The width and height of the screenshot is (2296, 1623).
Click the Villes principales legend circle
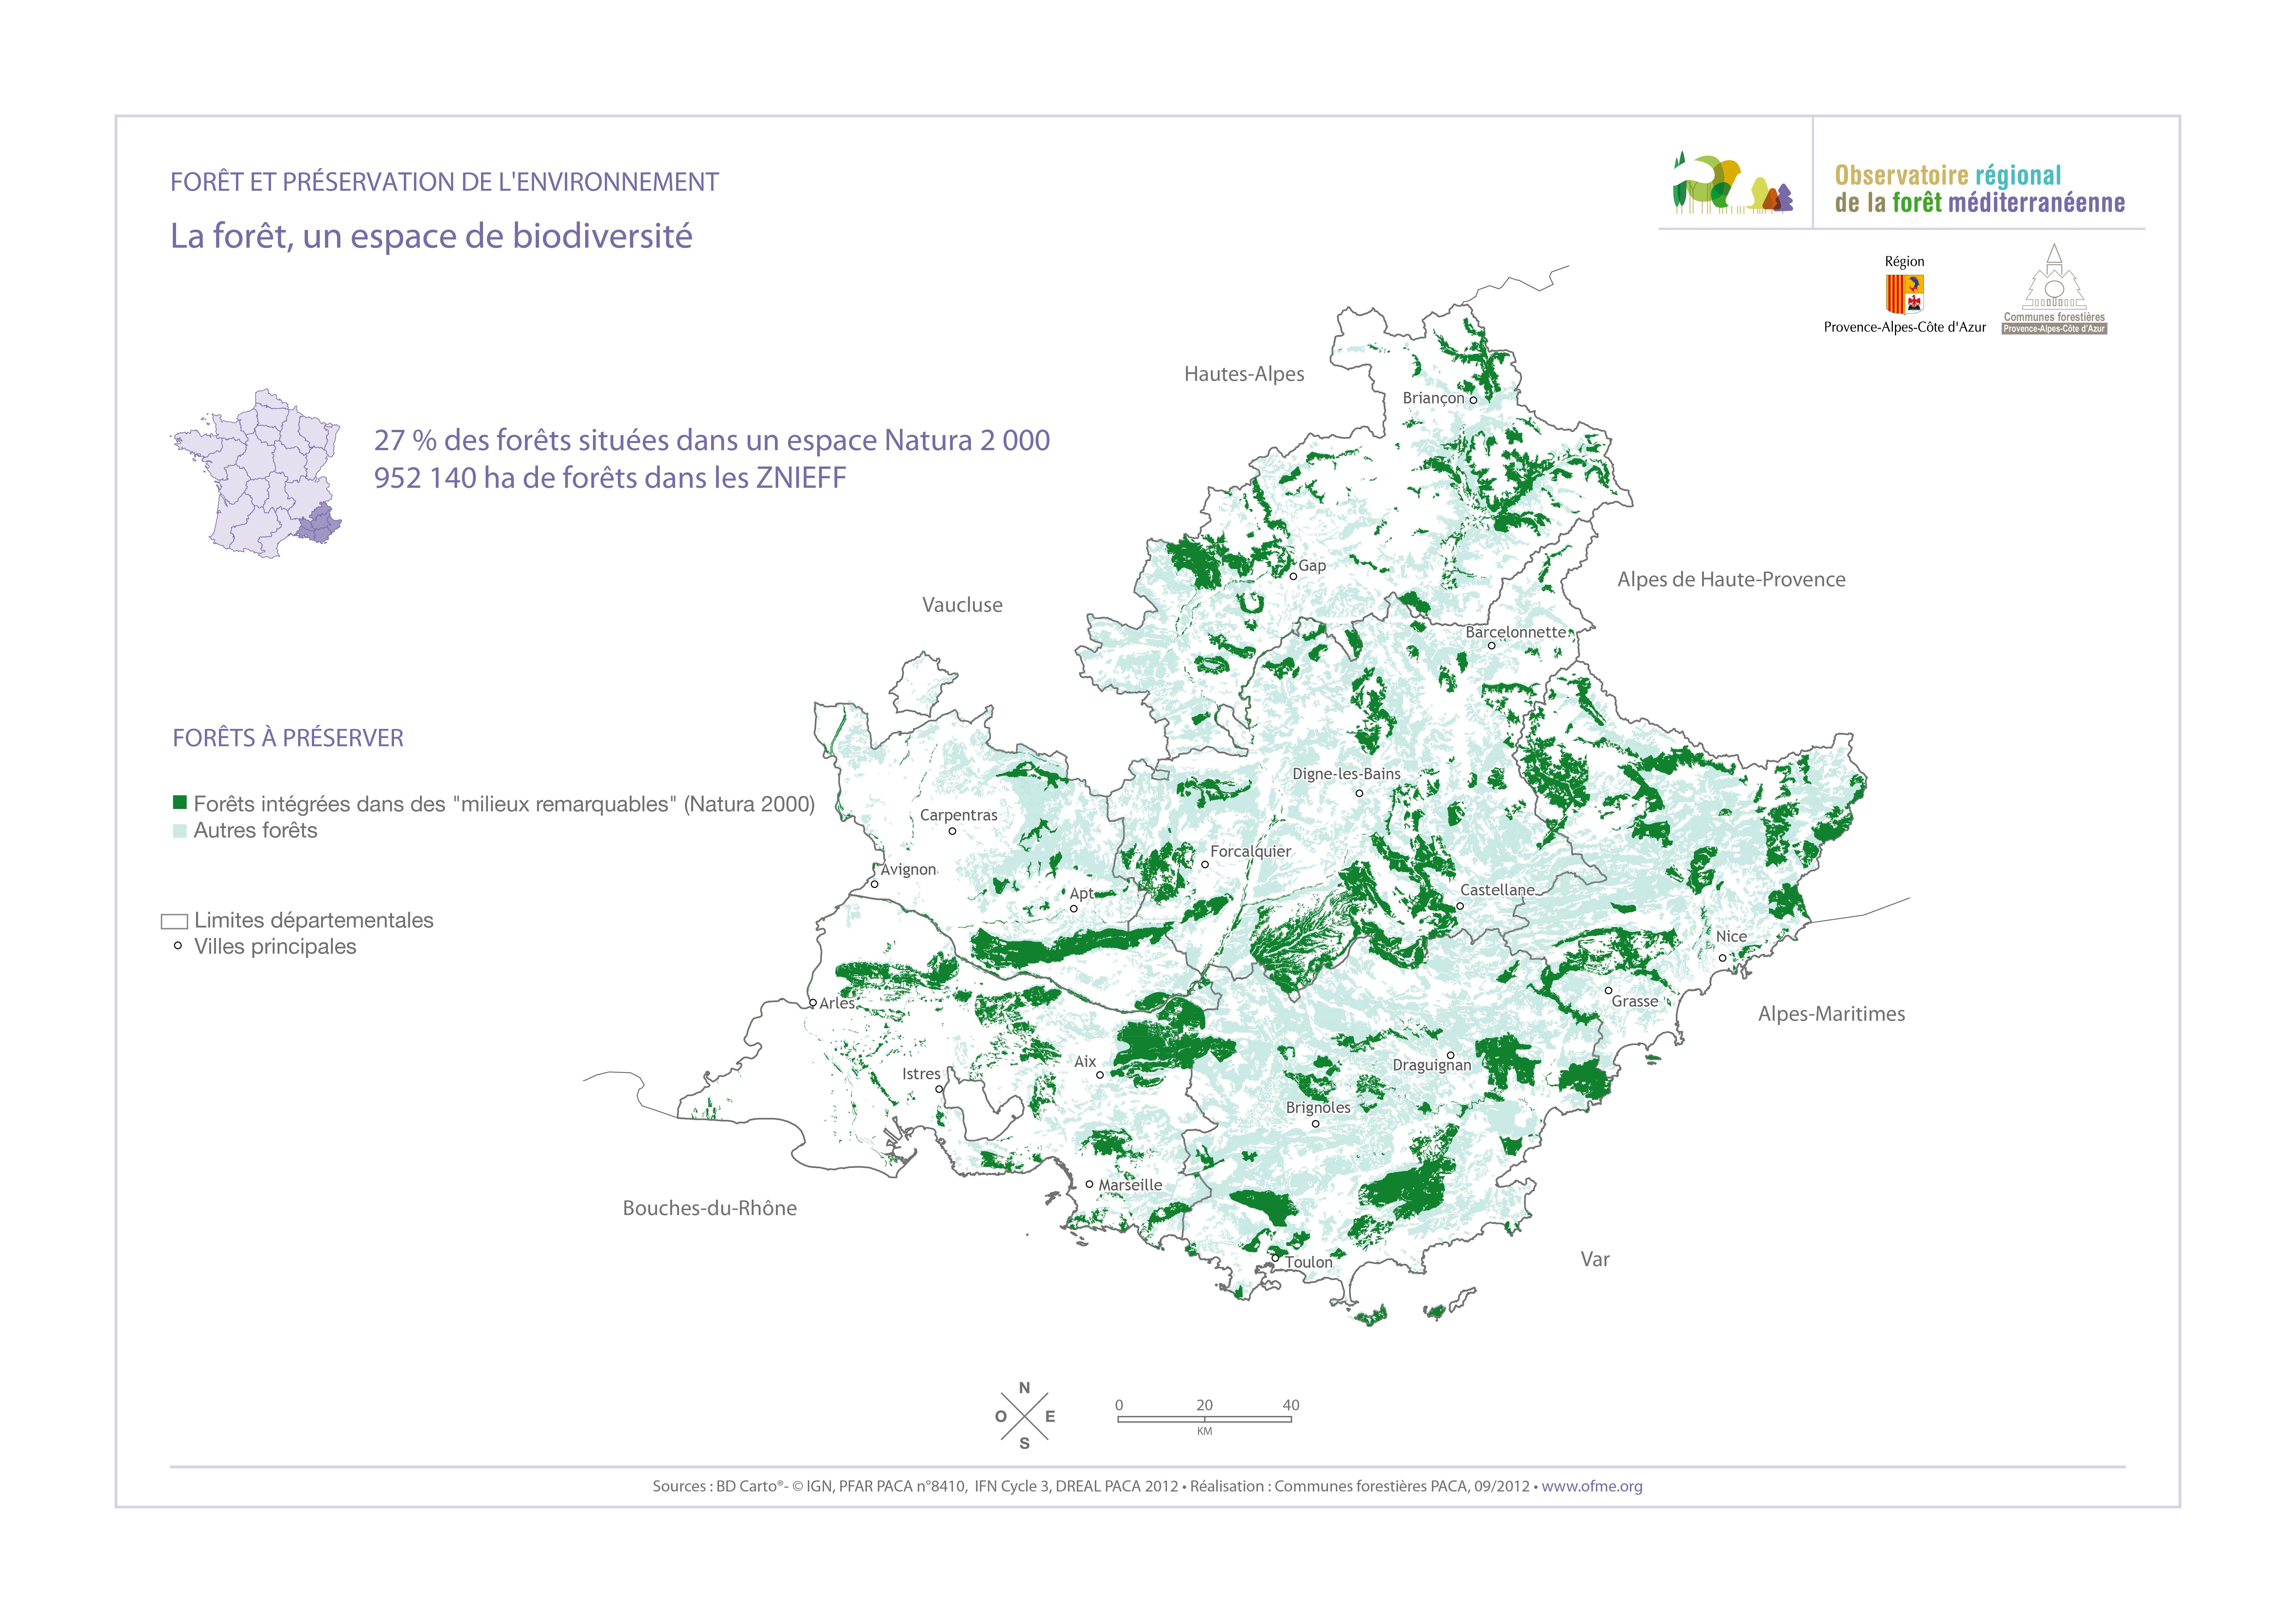[178, 945]
